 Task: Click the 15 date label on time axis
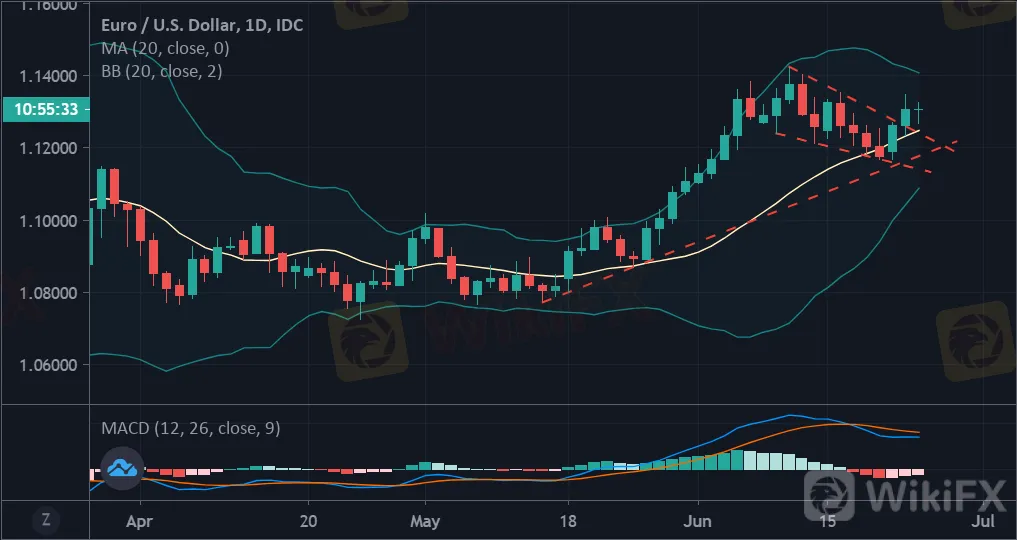(828, 521)
